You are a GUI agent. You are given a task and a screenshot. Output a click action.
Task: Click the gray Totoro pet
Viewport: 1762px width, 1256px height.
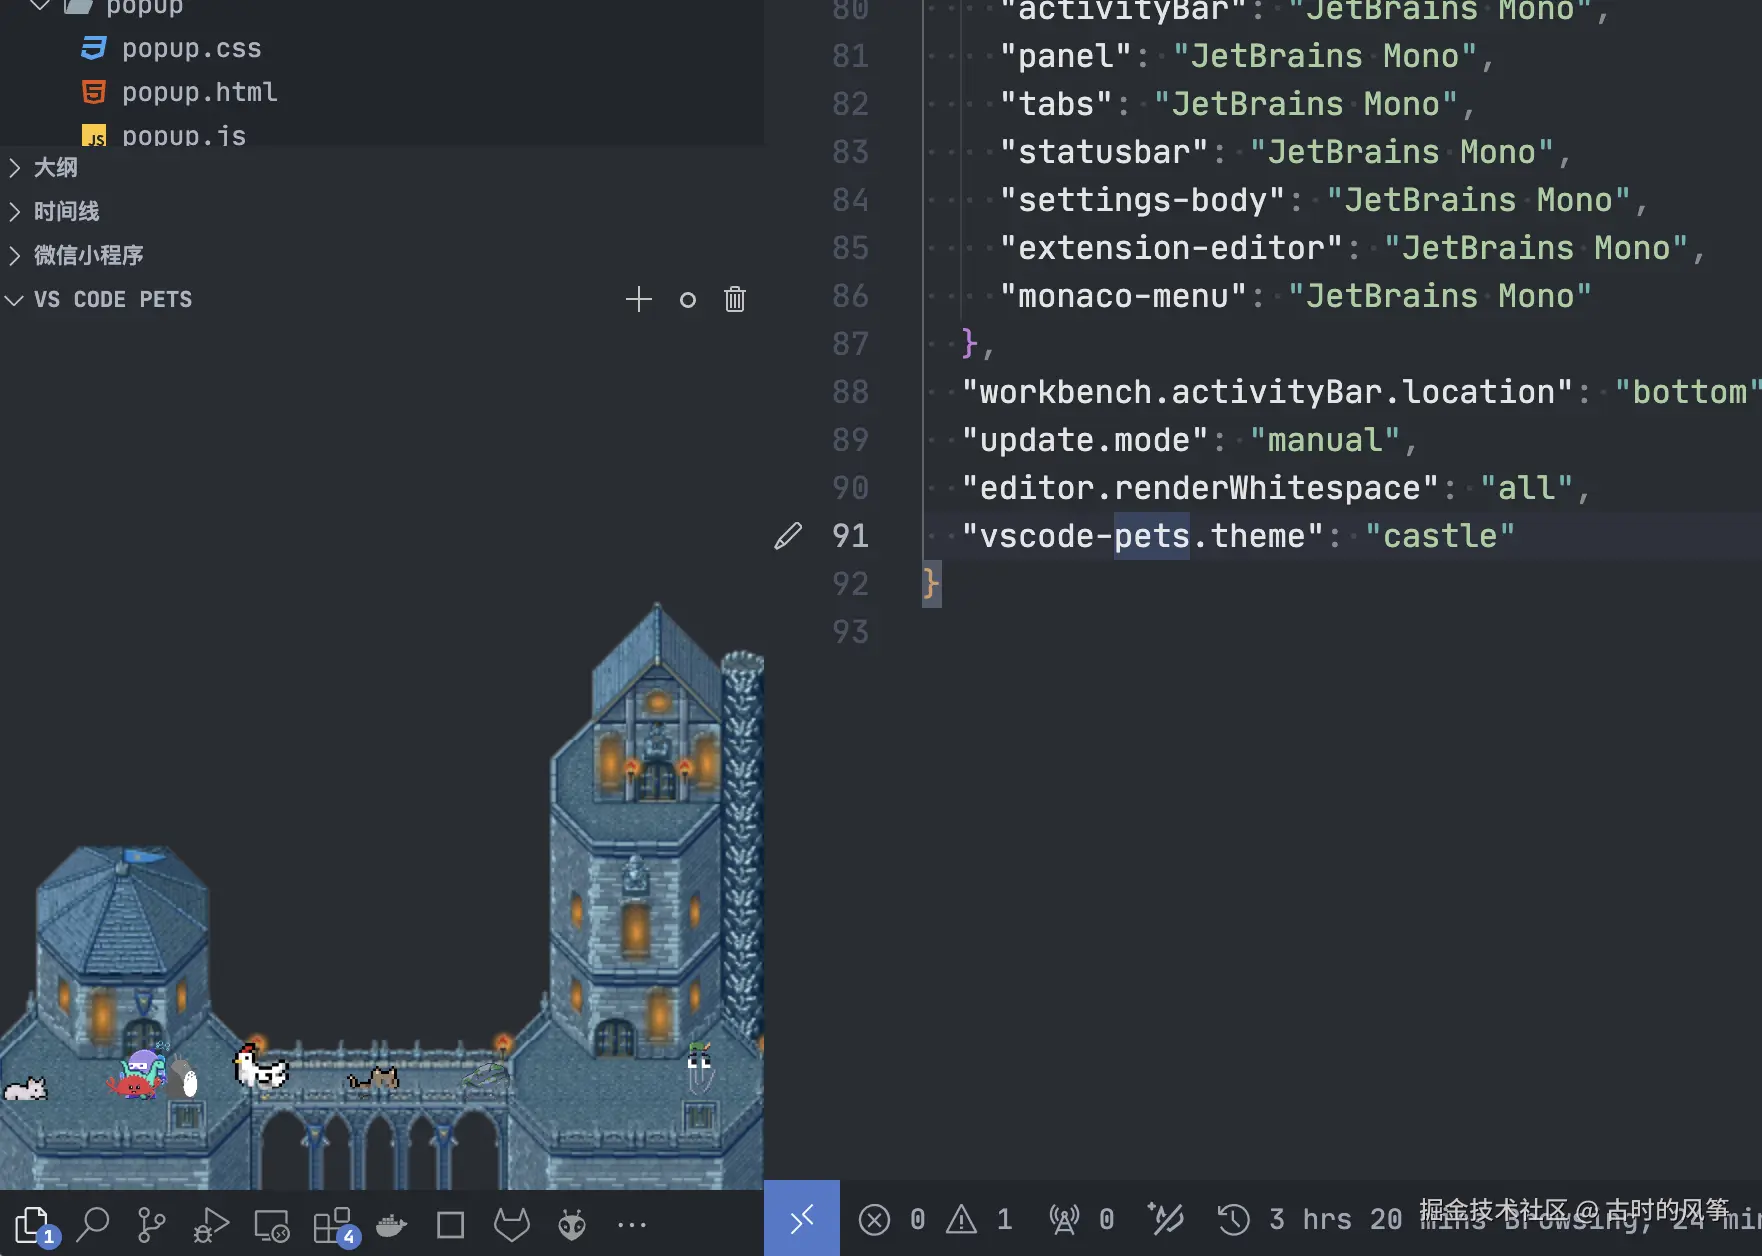click(183, 1076)
